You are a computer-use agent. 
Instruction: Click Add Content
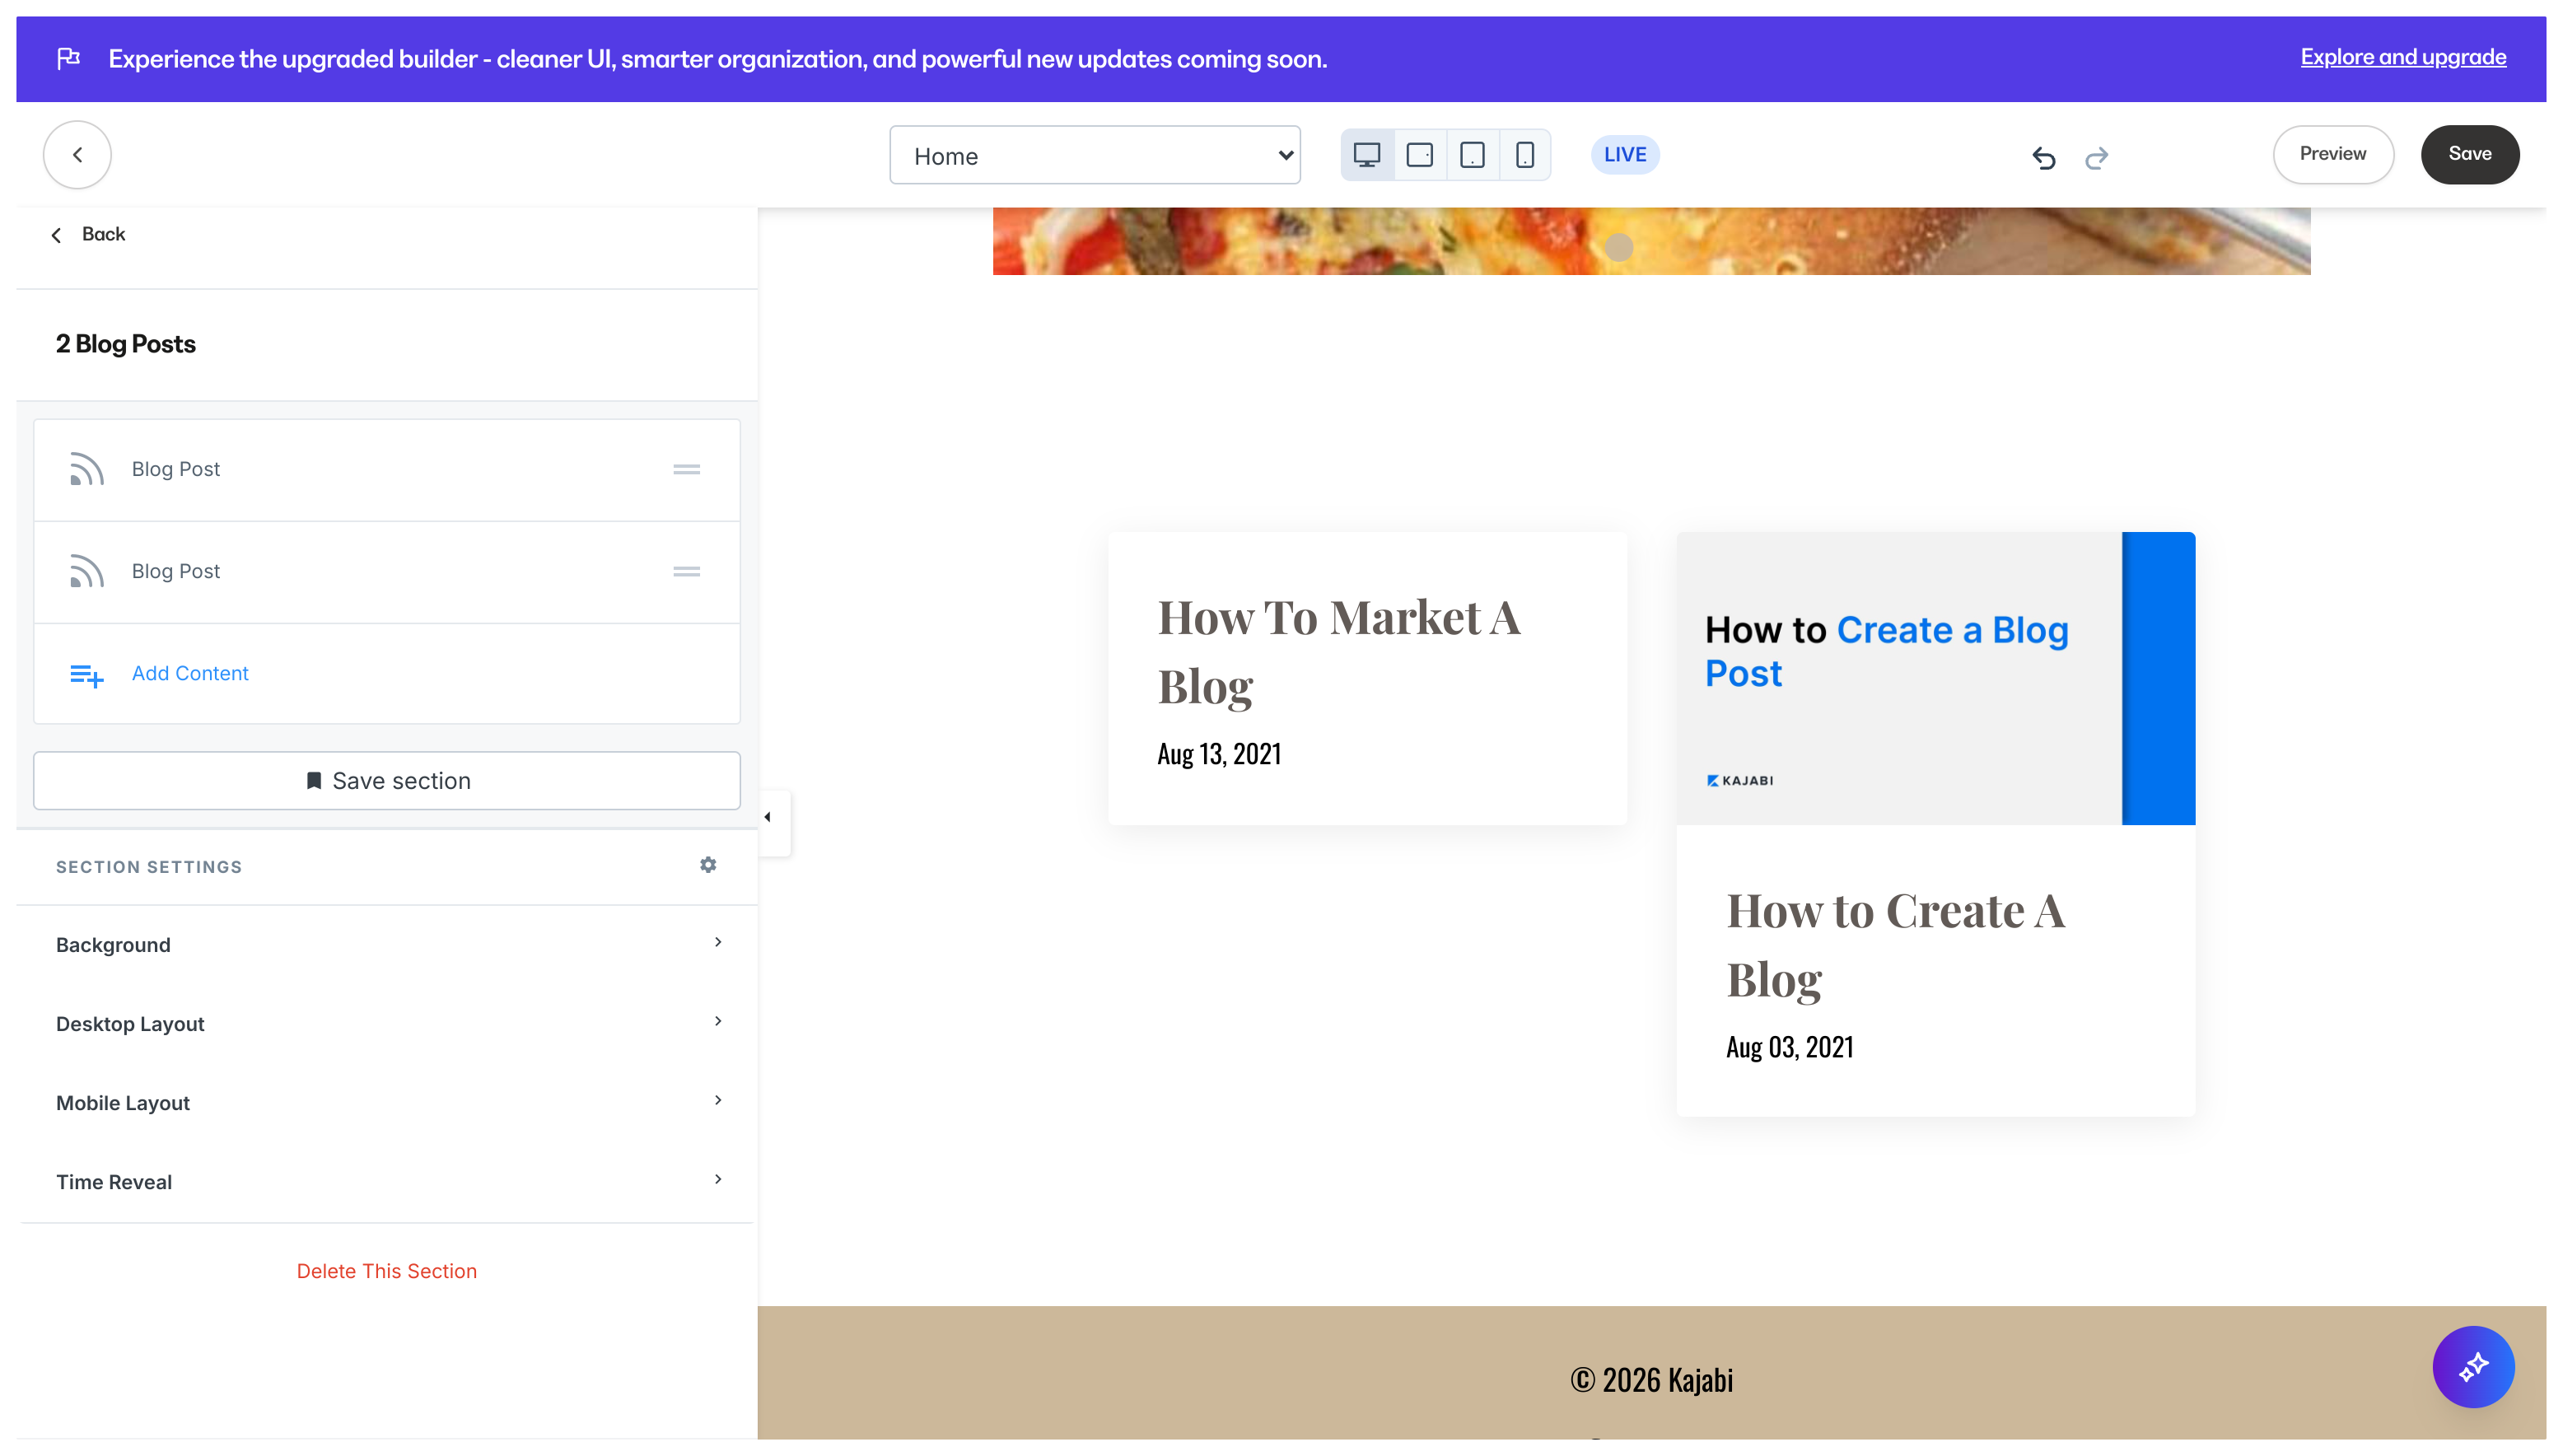tap(190, 673)
